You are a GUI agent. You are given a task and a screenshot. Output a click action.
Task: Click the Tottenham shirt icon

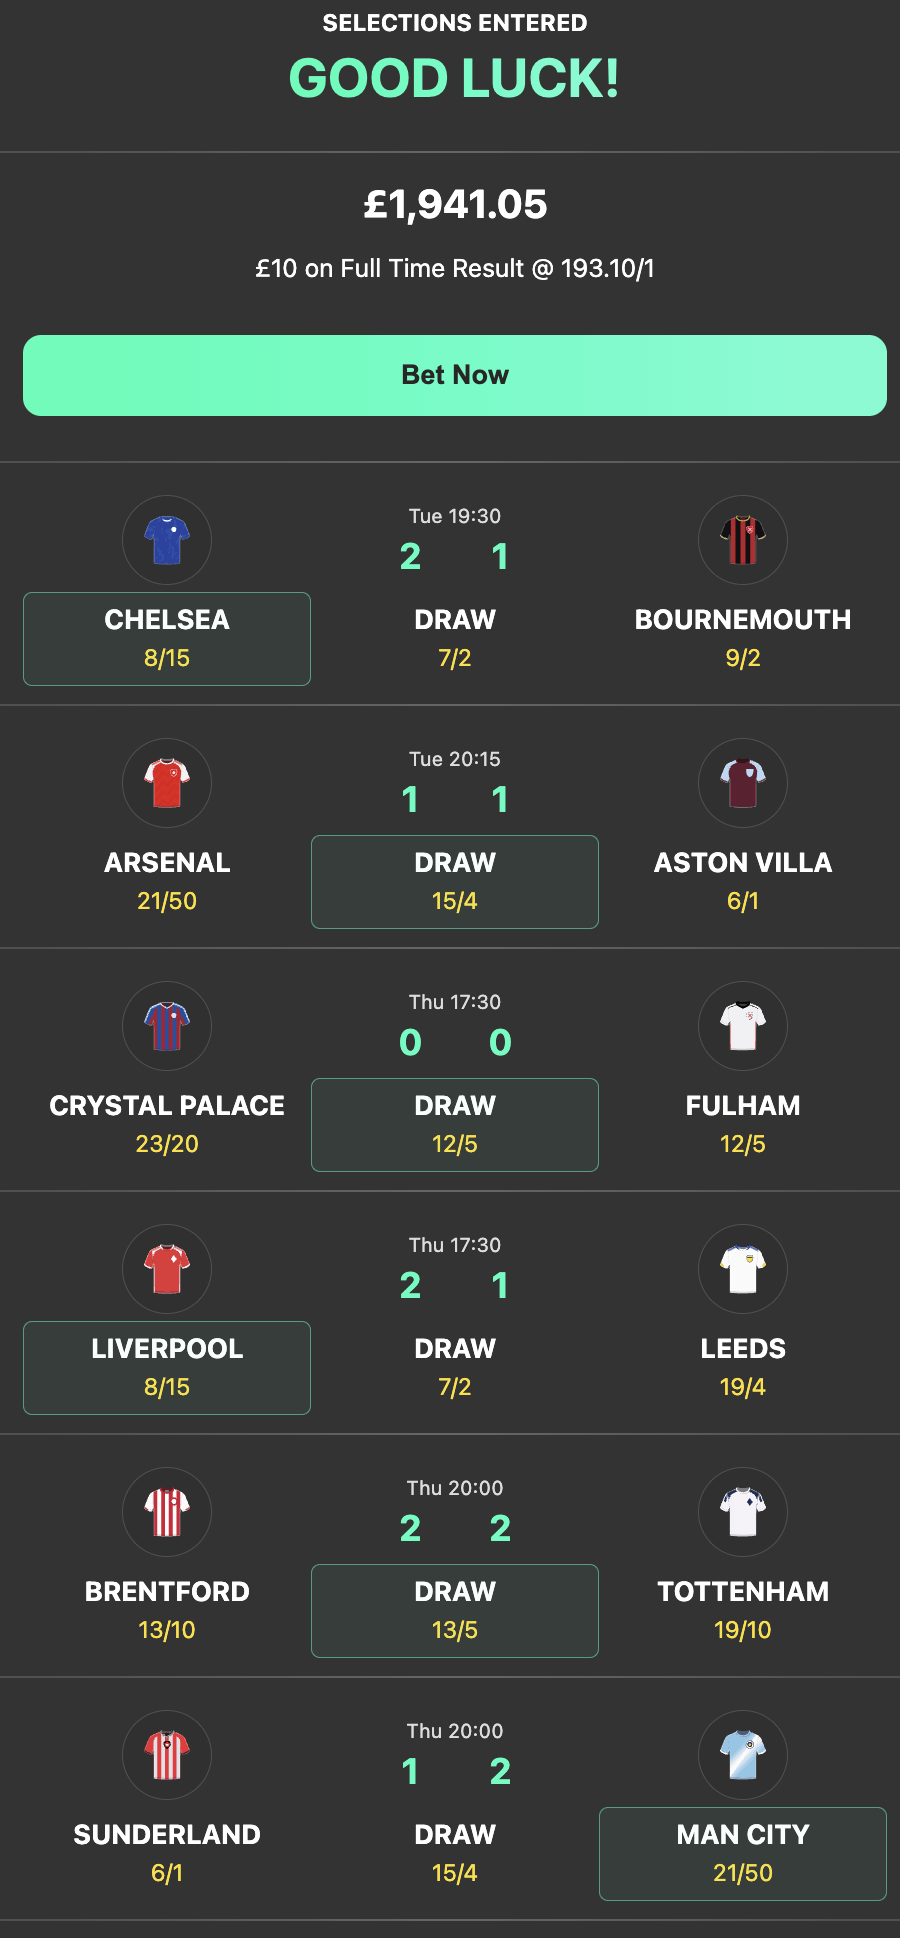pos(742,1512)
